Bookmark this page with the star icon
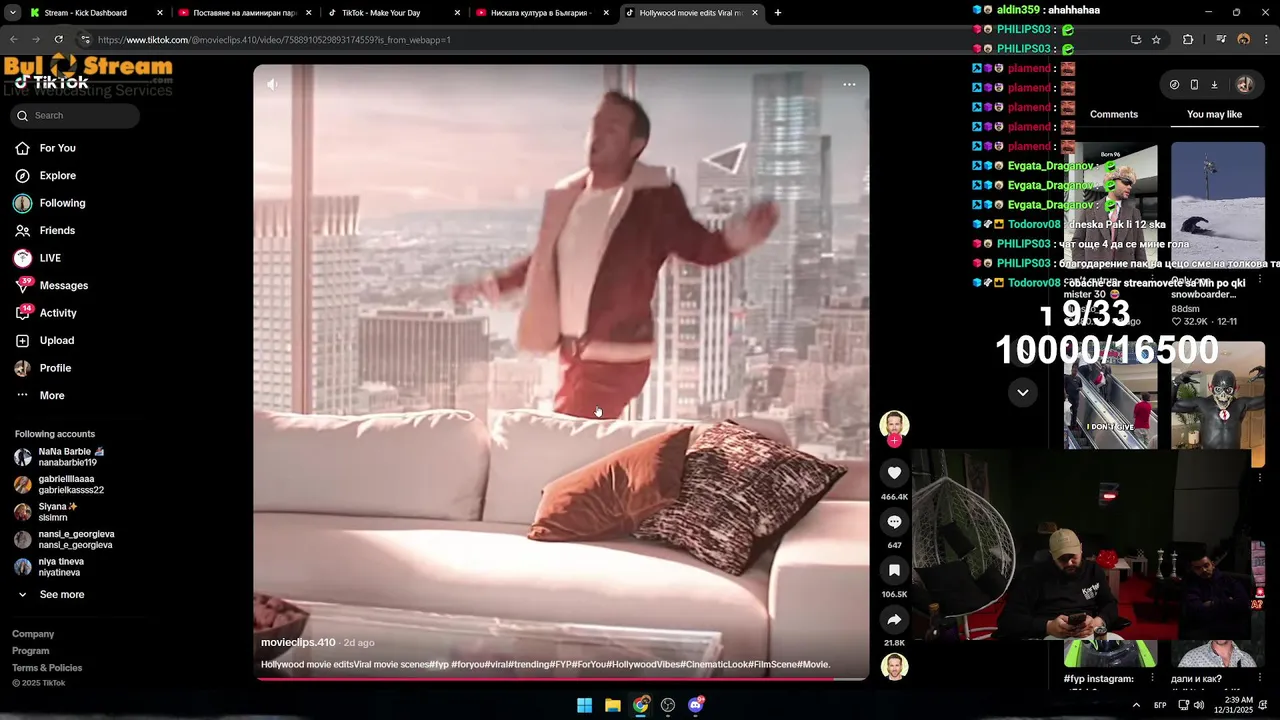 [x=1156, y=40]
